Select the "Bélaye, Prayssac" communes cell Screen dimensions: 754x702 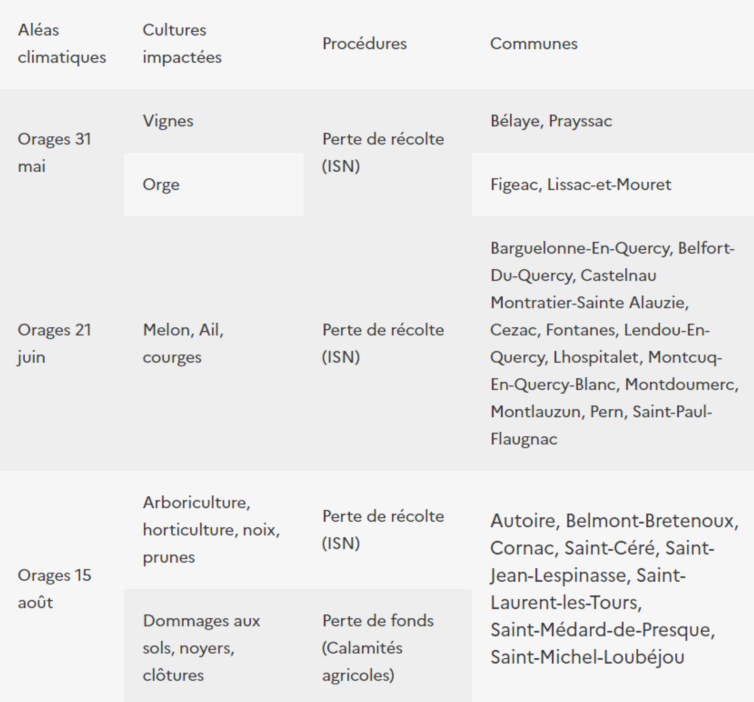551,121
